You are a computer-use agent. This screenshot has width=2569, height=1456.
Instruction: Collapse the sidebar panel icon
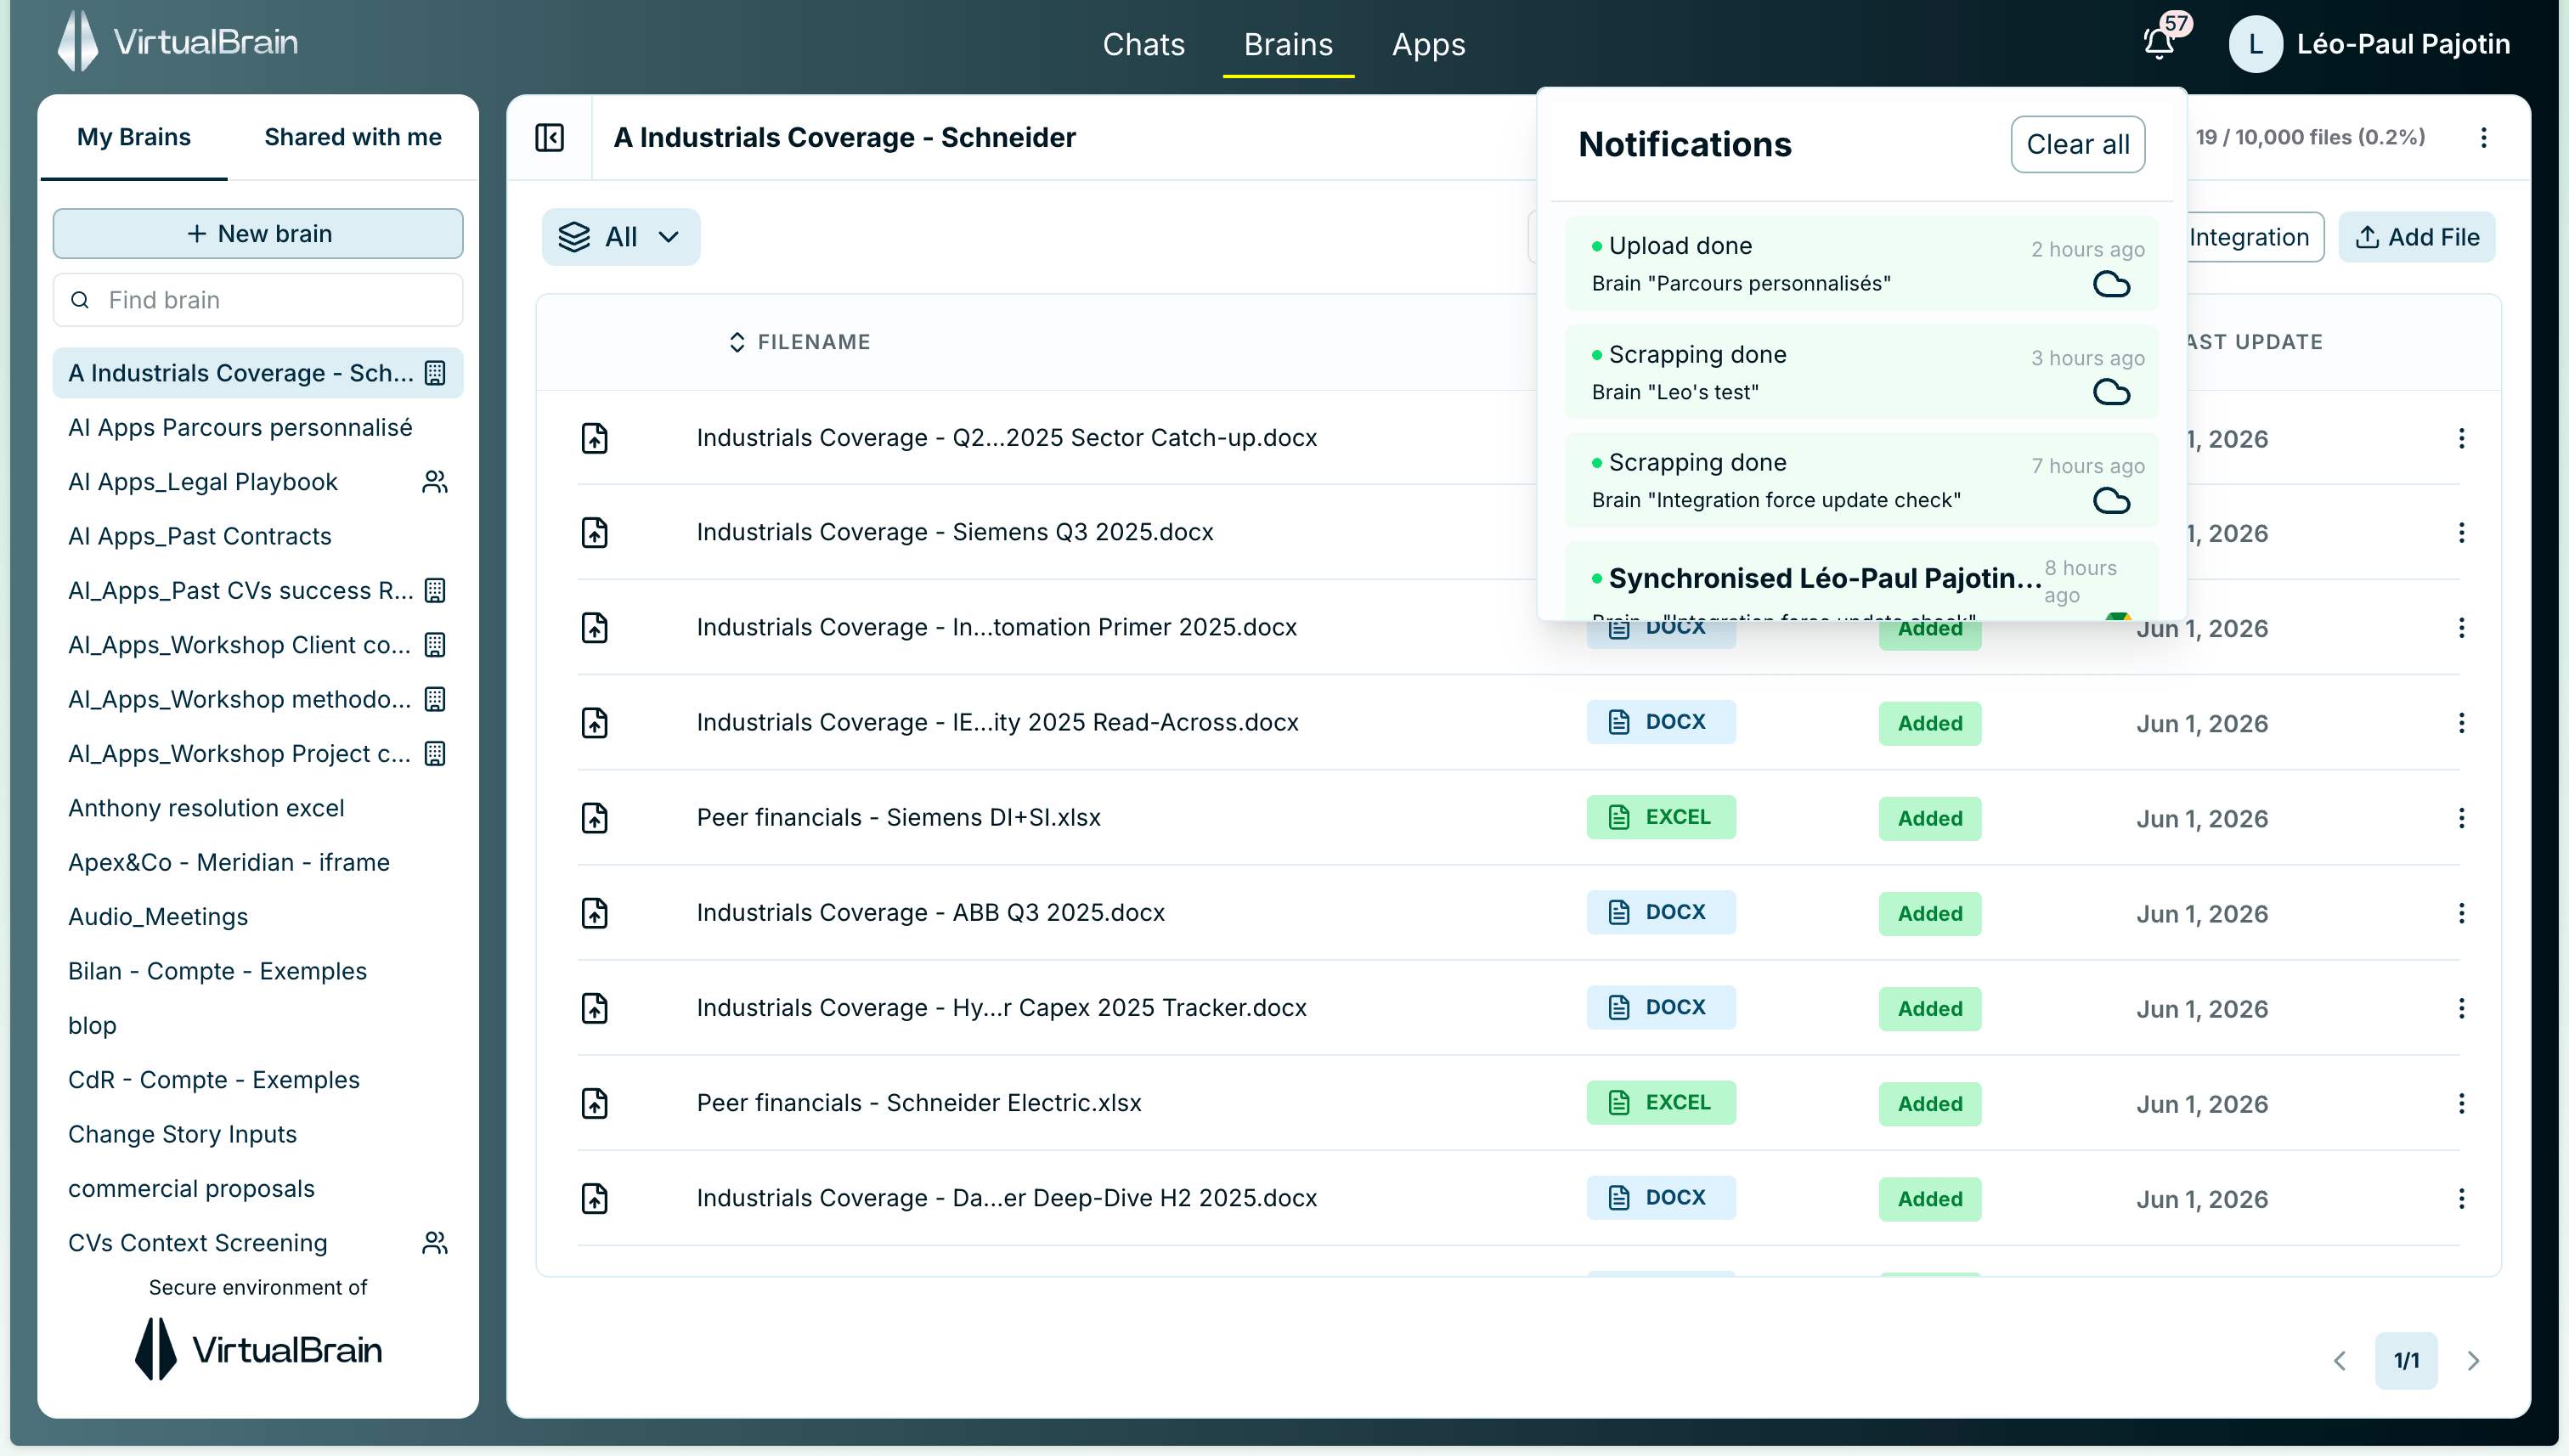click(550, 137)
